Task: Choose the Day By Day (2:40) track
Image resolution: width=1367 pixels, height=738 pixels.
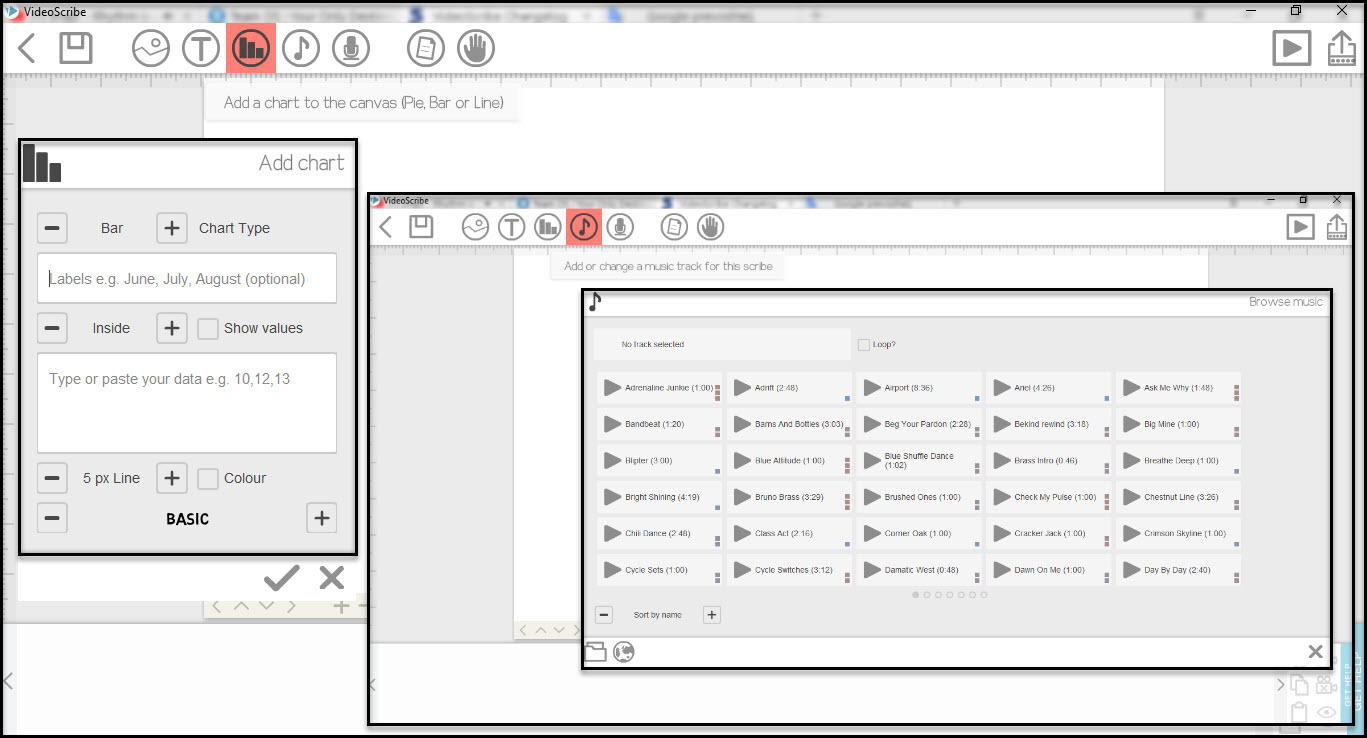Action: (1178, 570)
